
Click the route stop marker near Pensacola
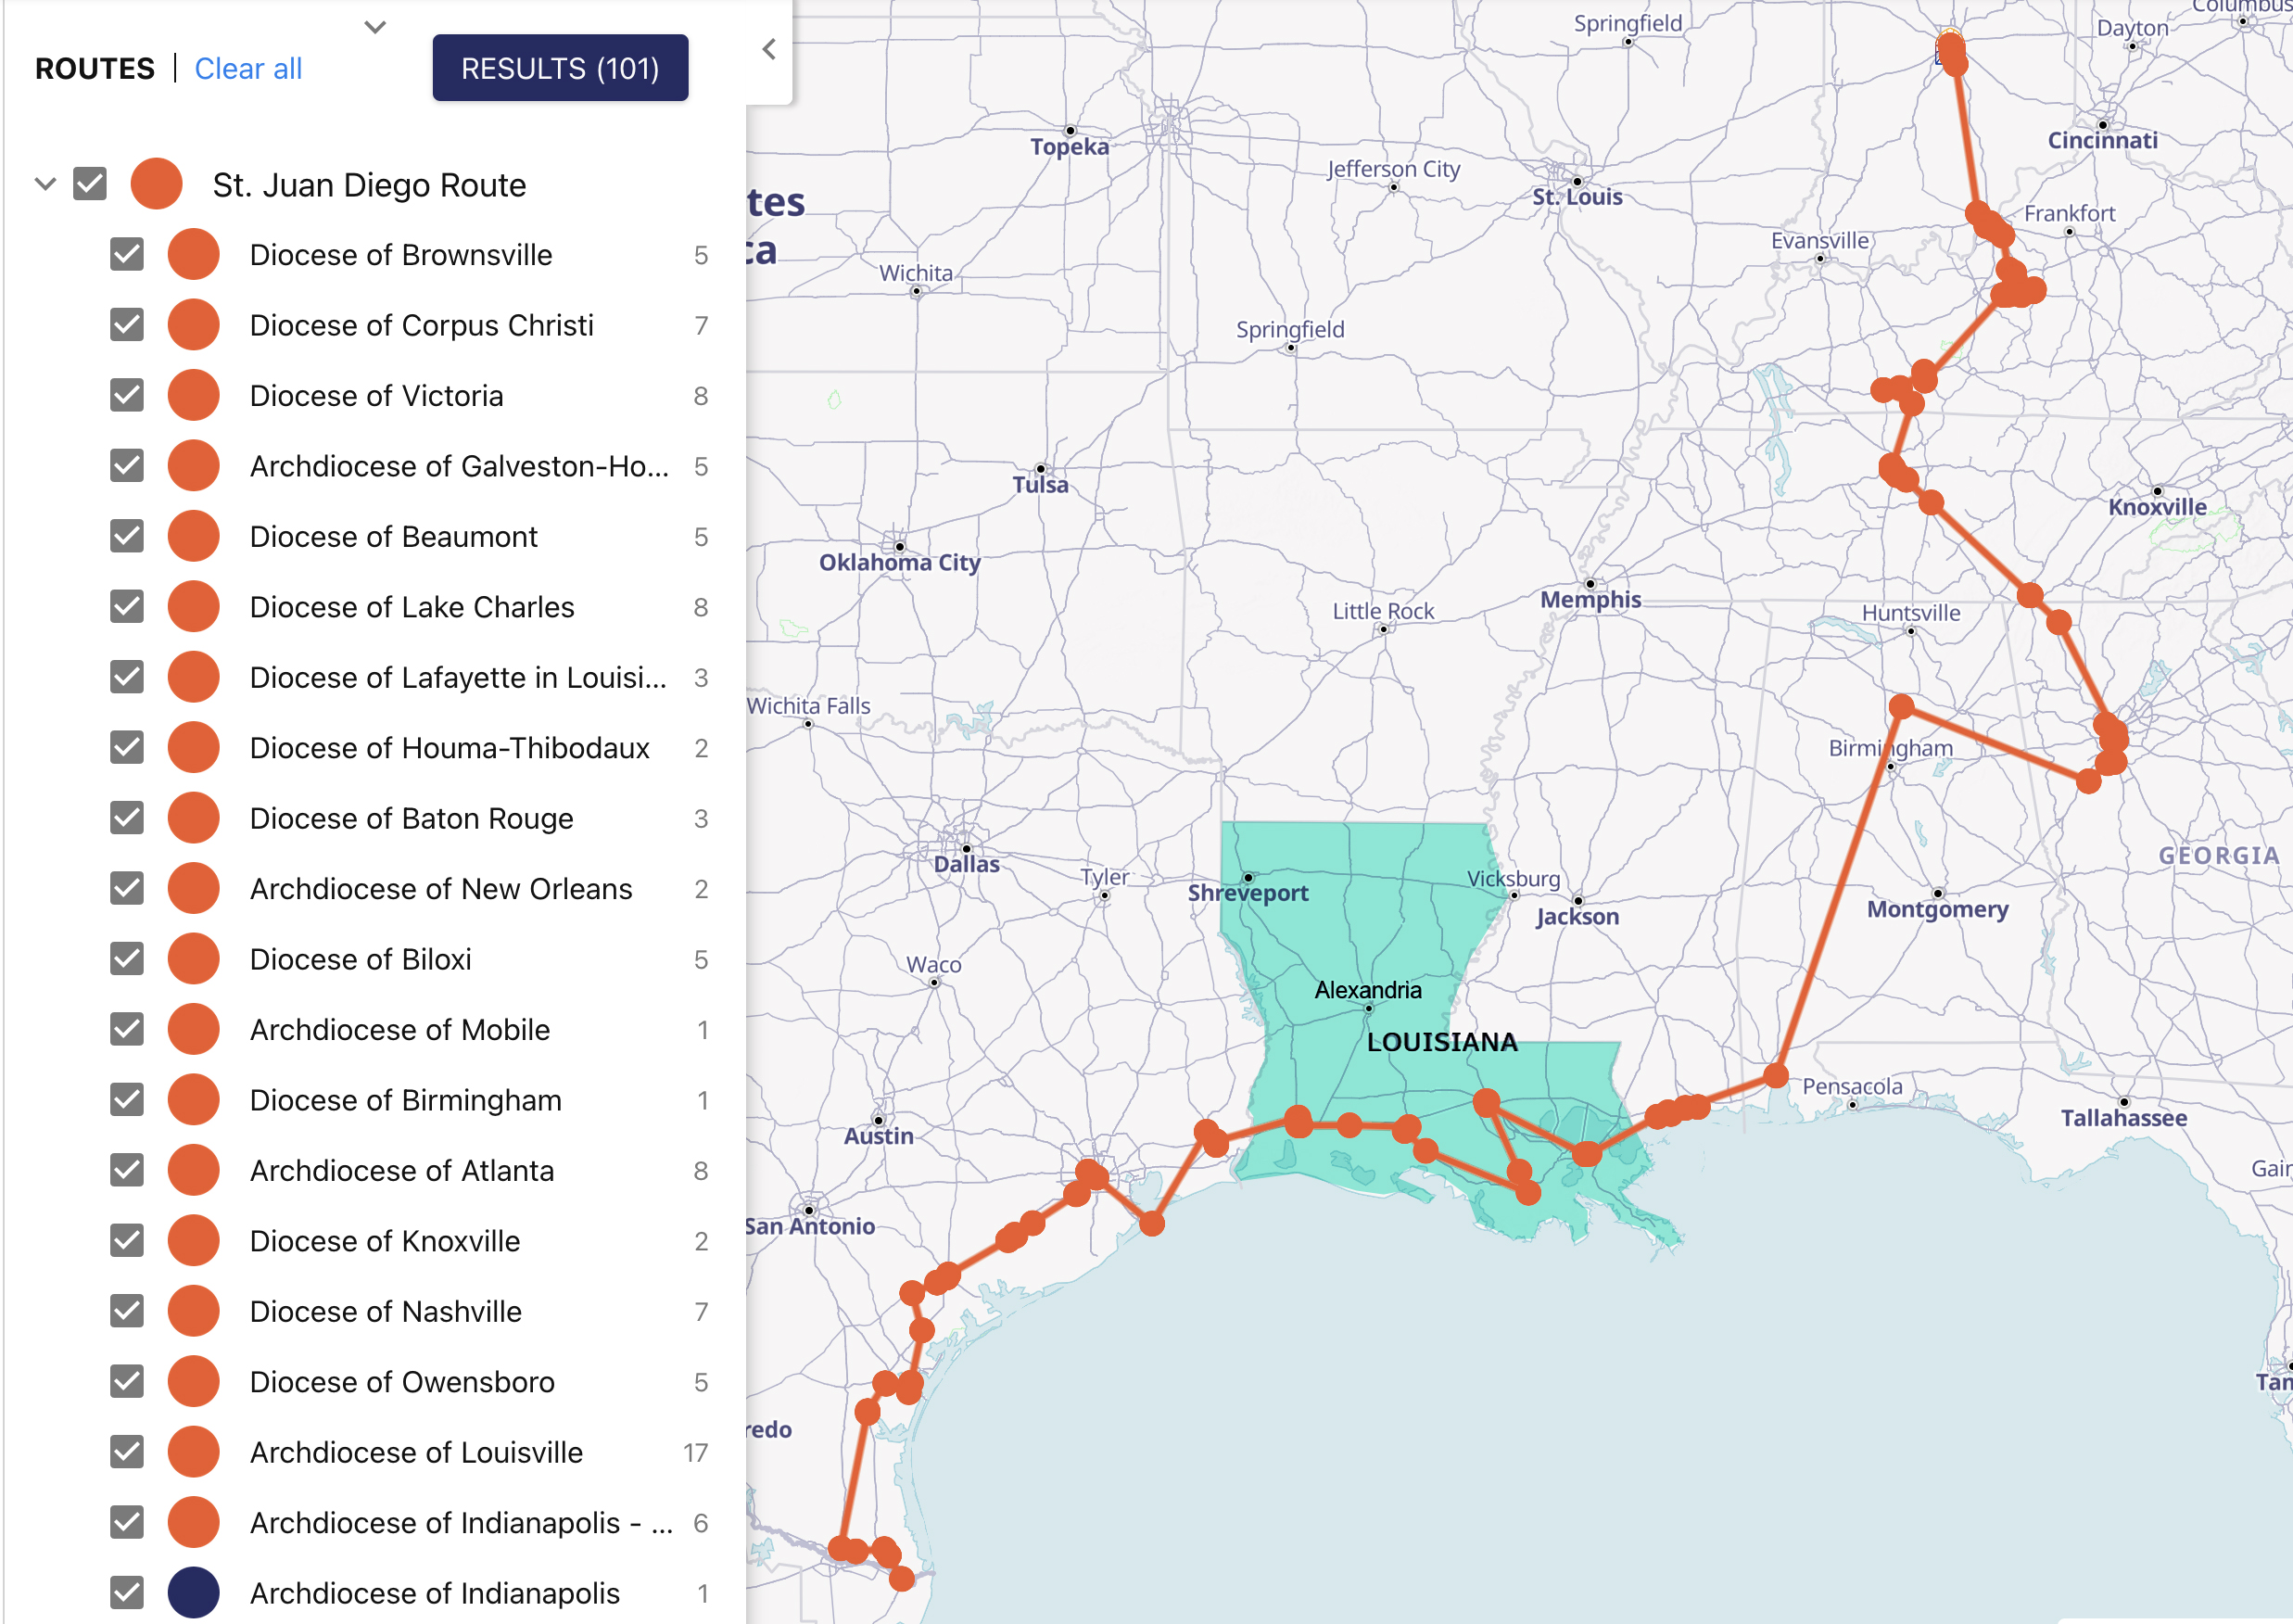pos(1775,1076)
